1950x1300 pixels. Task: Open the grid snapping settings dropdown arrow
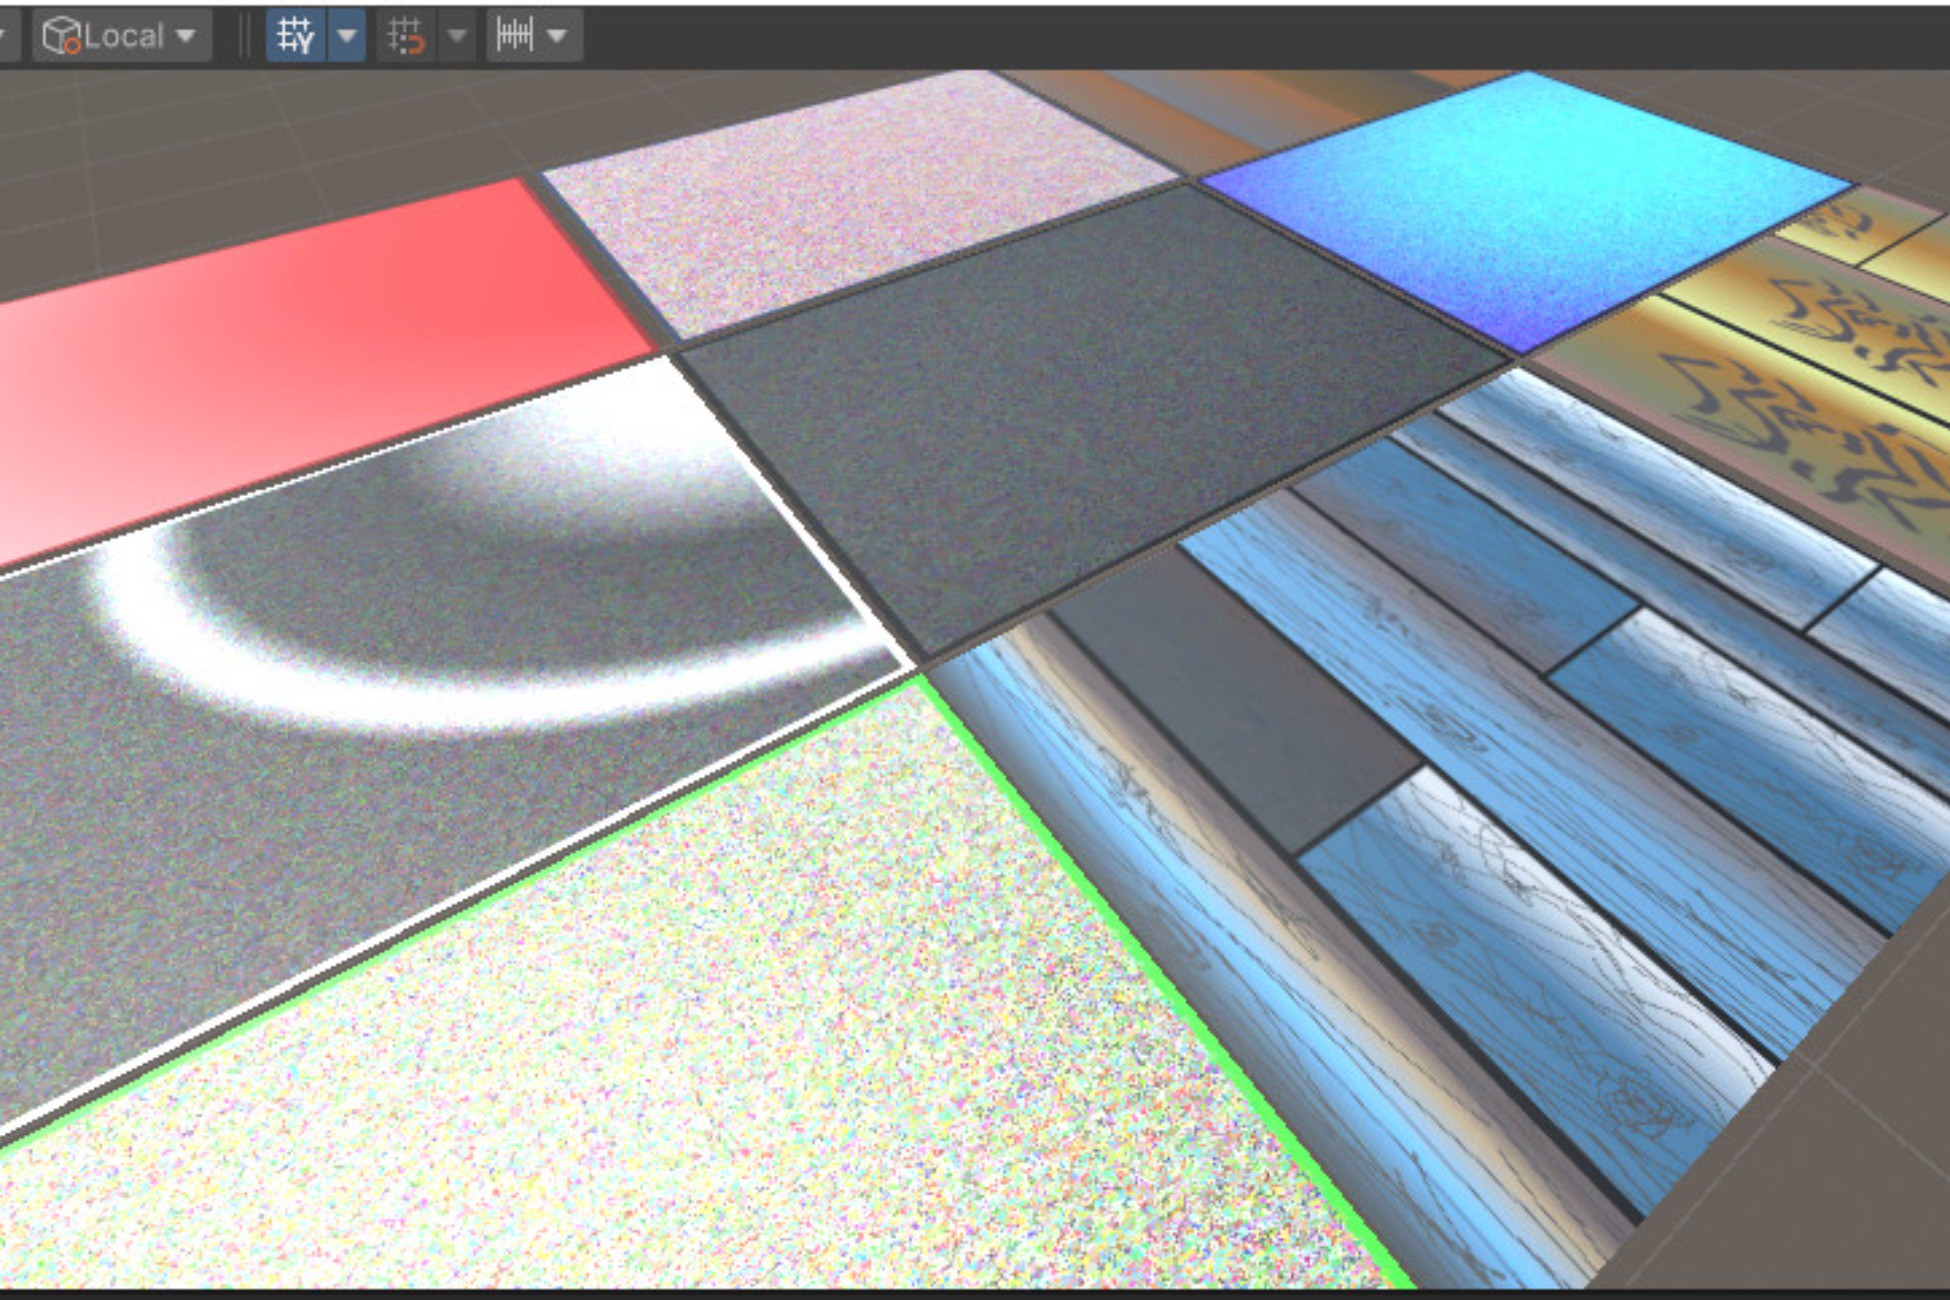[457, 37]
